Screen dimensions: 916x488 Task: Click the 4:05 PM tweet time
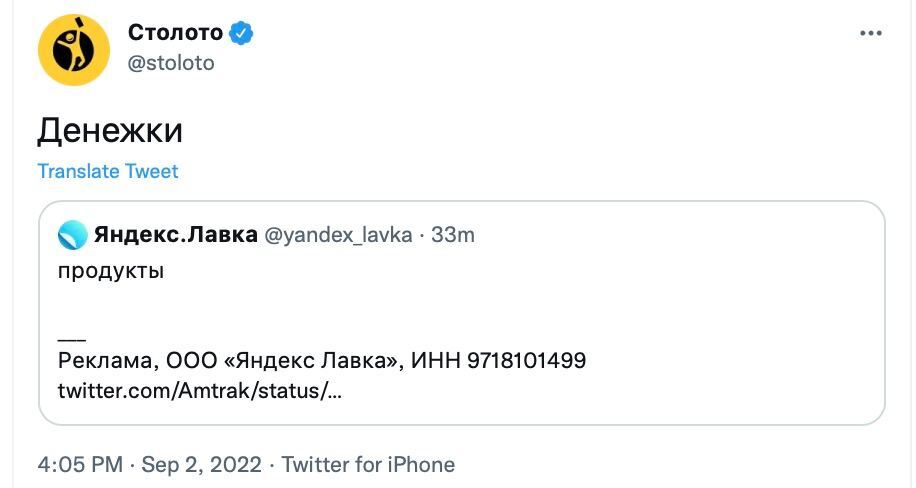coord(80,465)
